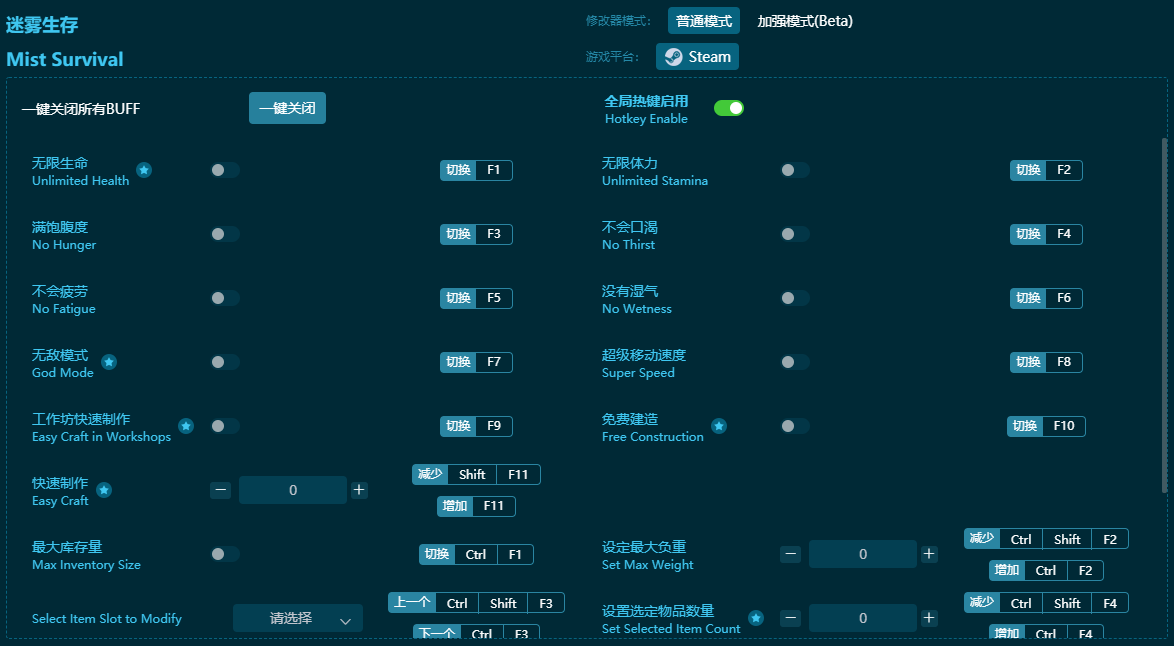The width and height of the screenshot is (1174, 646).
Task: Click the Steam logo icon
Action: pos(674,57)
